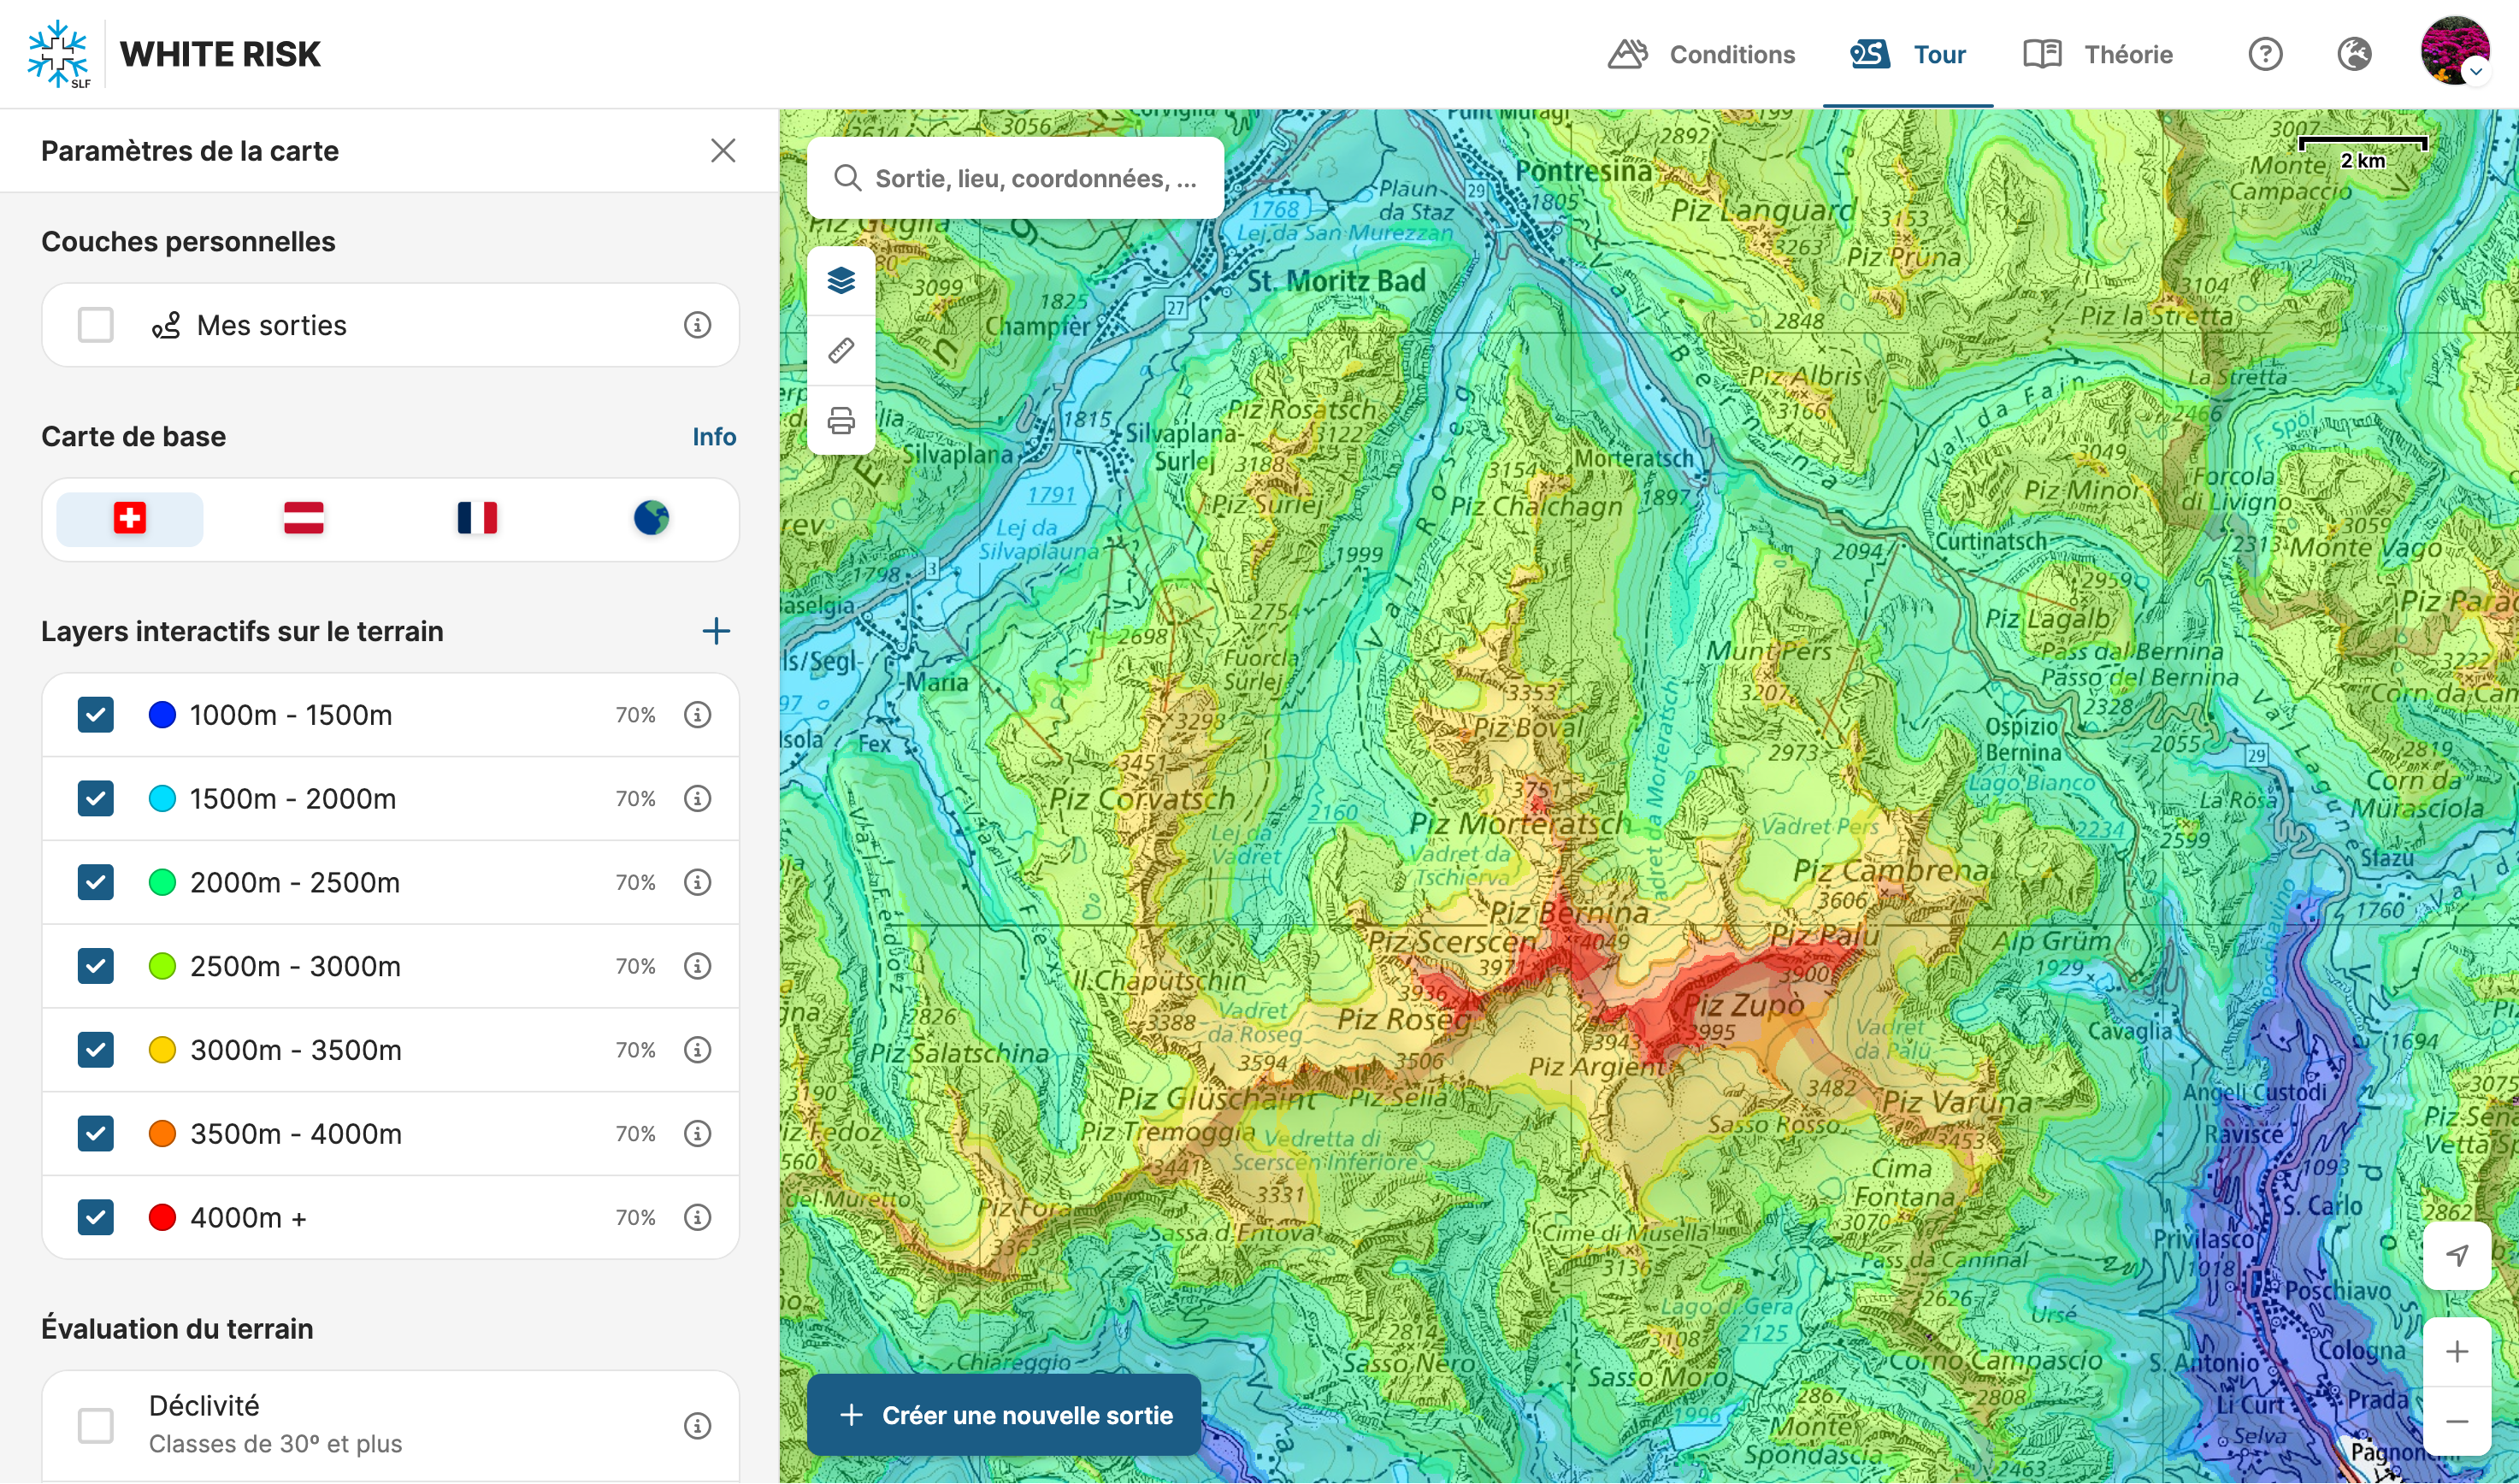Viewport: 2519px width, 1484px height.
Task: Click the orange 3500m - 4000m color swatch
Action: tap(162, 1133)
